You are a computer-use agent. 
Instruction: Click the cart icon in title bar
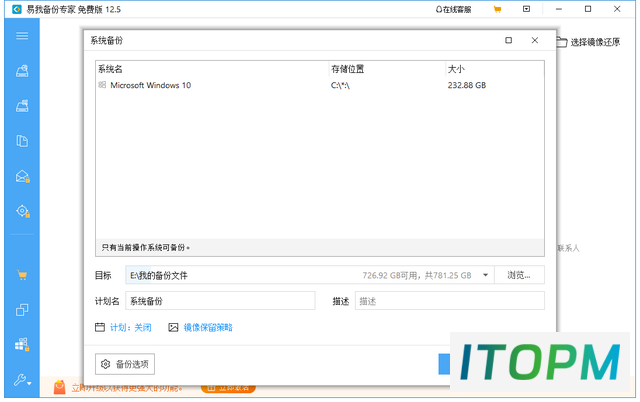pos(497,9)
